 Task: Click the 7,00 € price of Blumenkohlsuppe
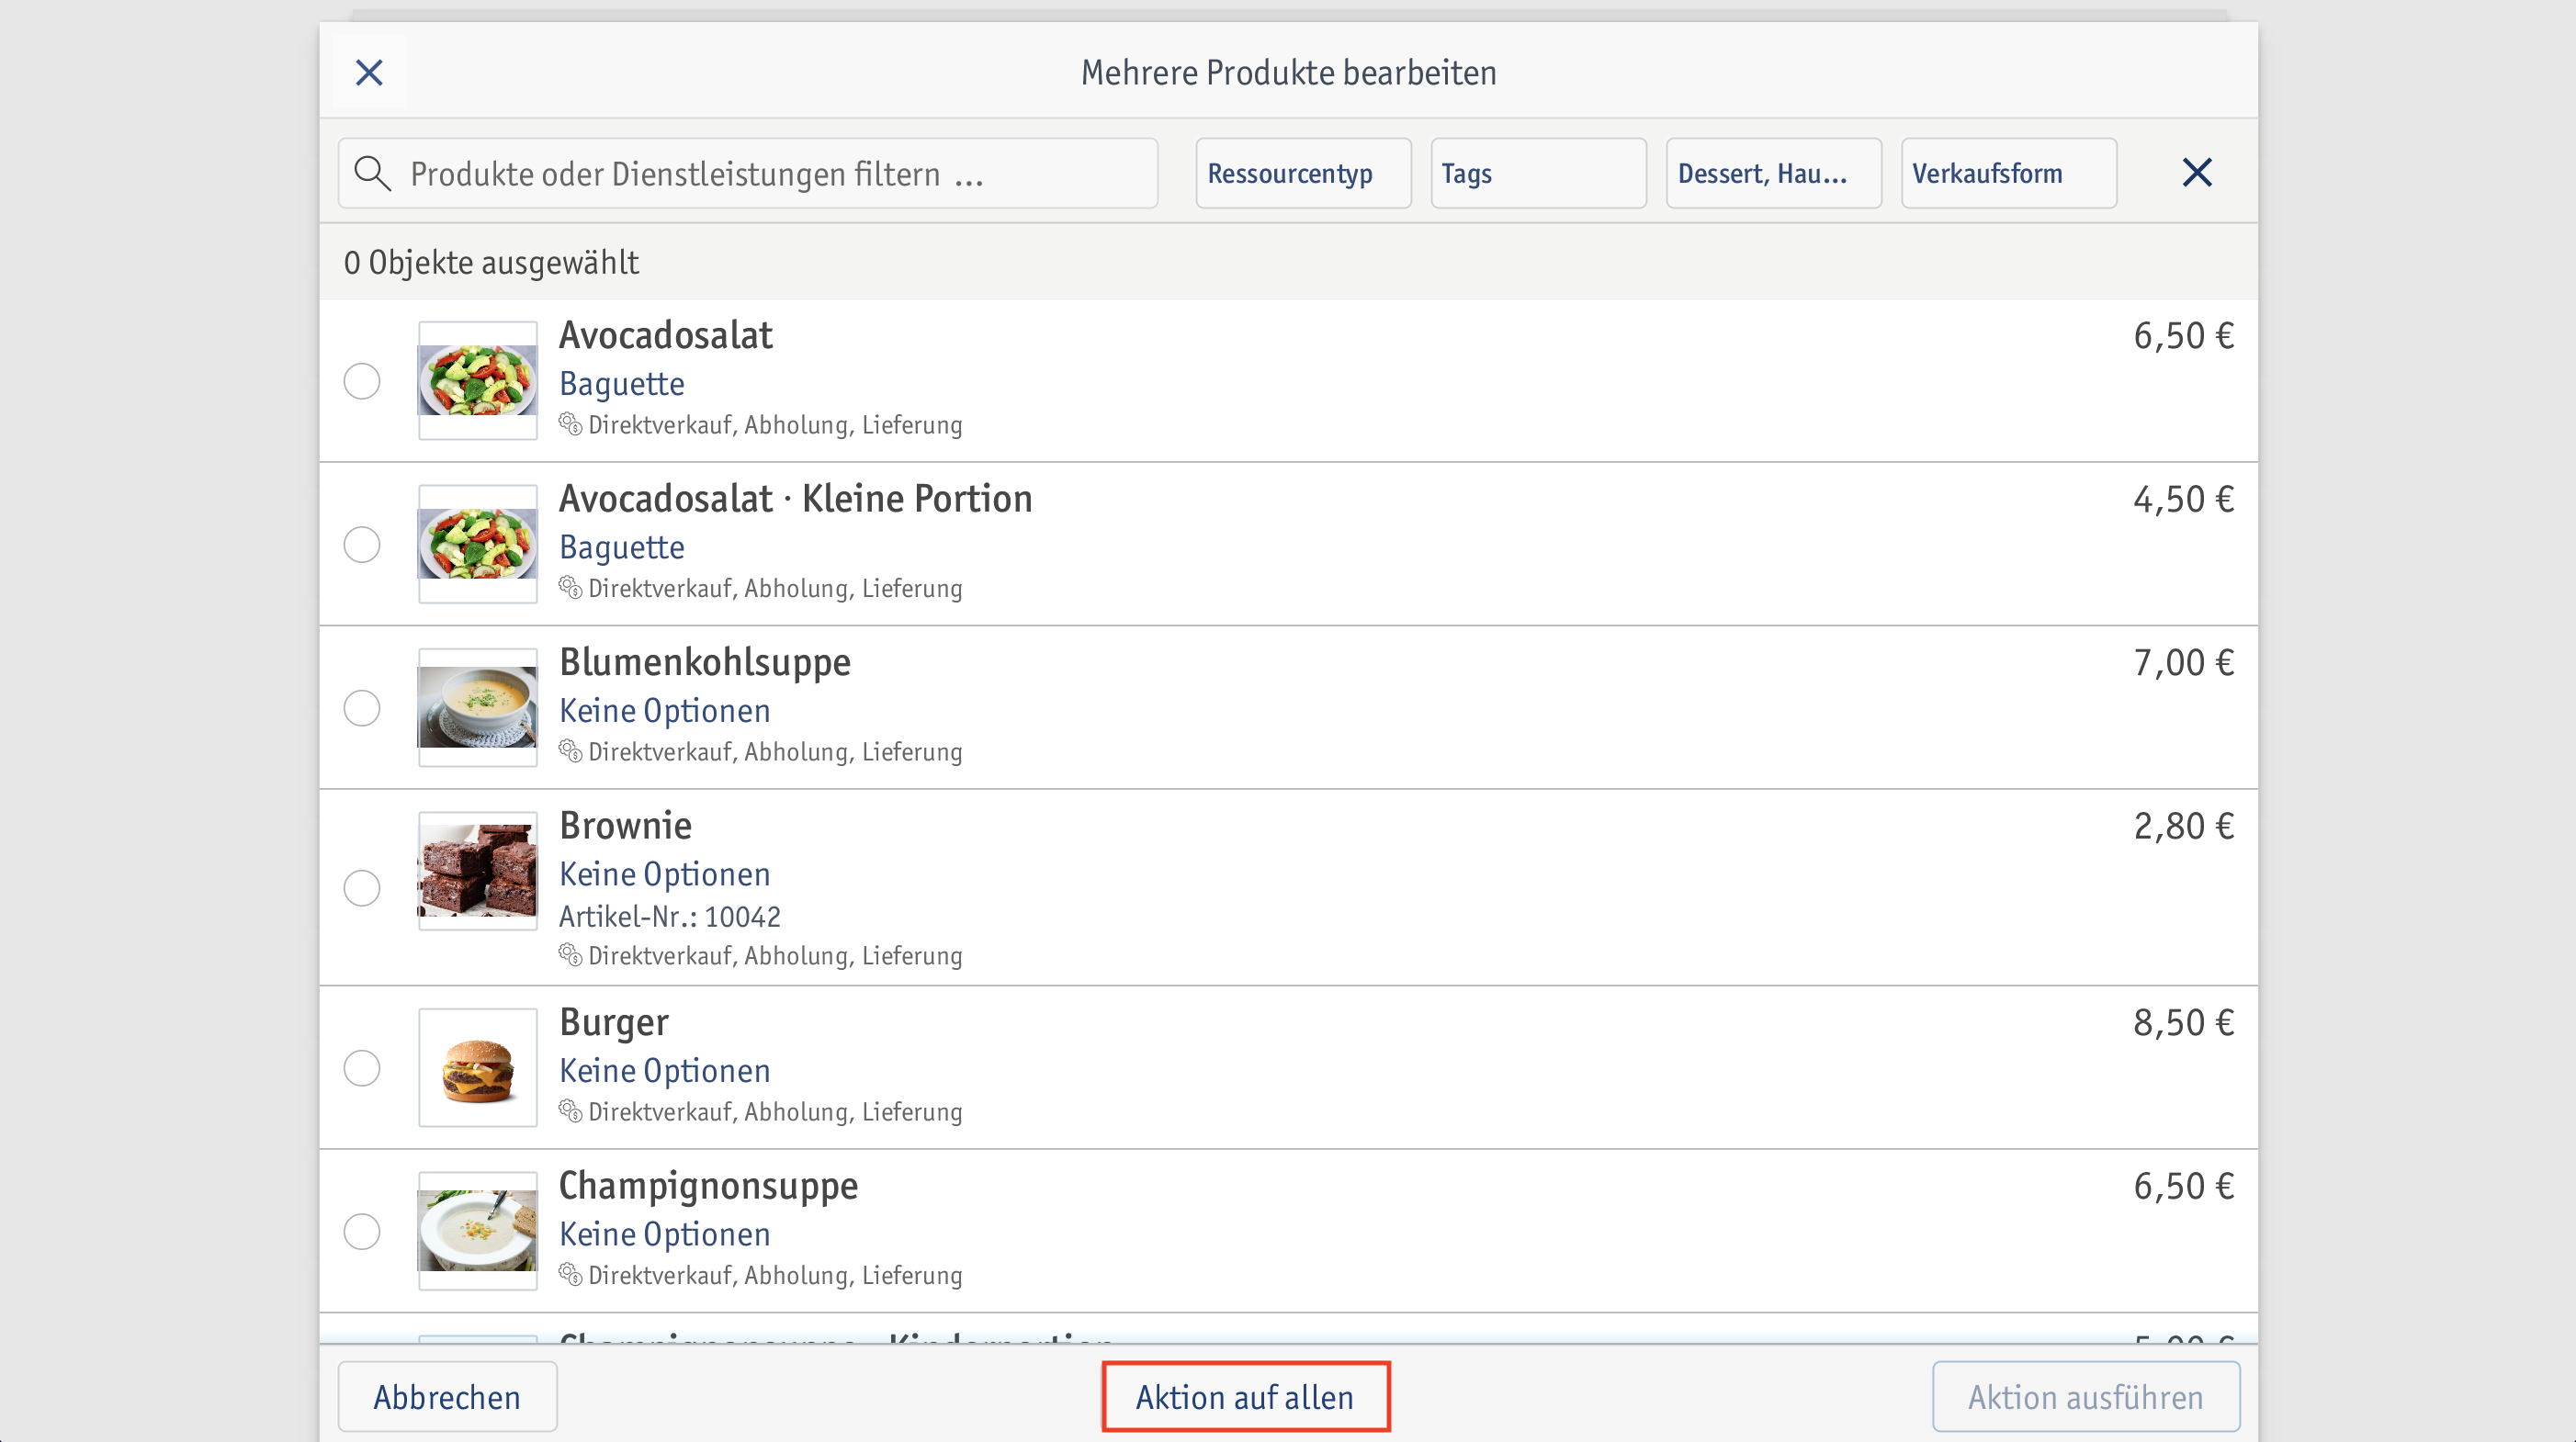click(2183, 662)
